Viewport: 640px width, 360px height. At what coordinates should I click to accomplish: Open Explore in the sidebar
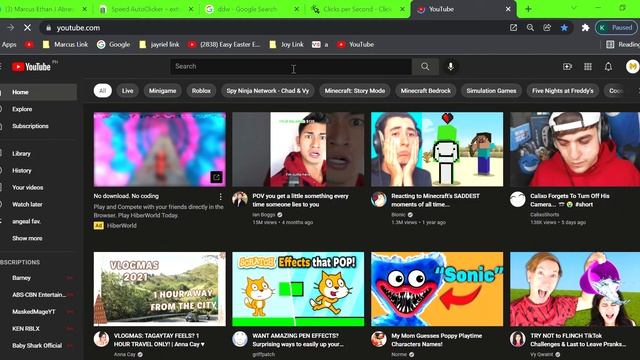tap(38, 109)
